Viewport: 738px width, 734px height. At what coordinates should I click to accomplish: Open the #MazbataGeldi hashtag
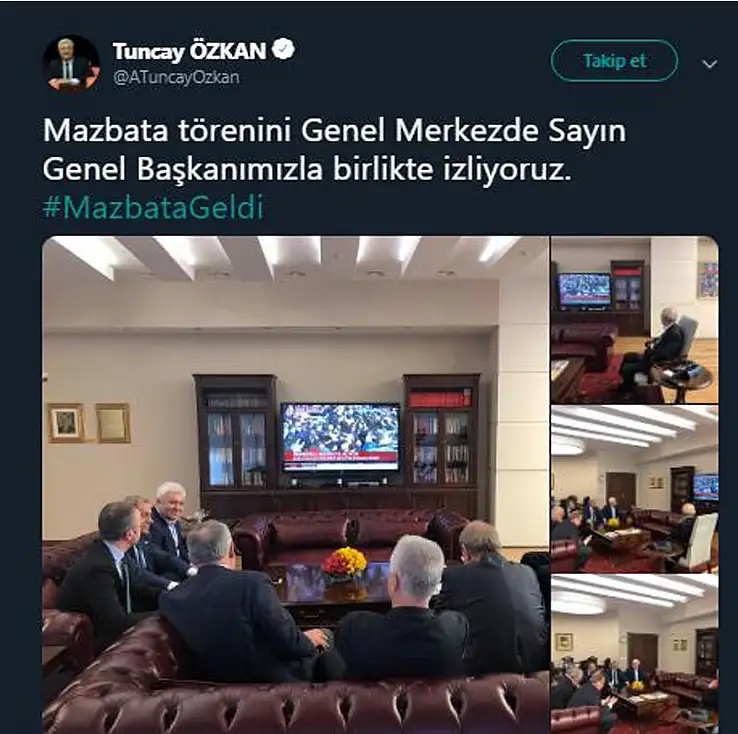click(x=153, y=208)
